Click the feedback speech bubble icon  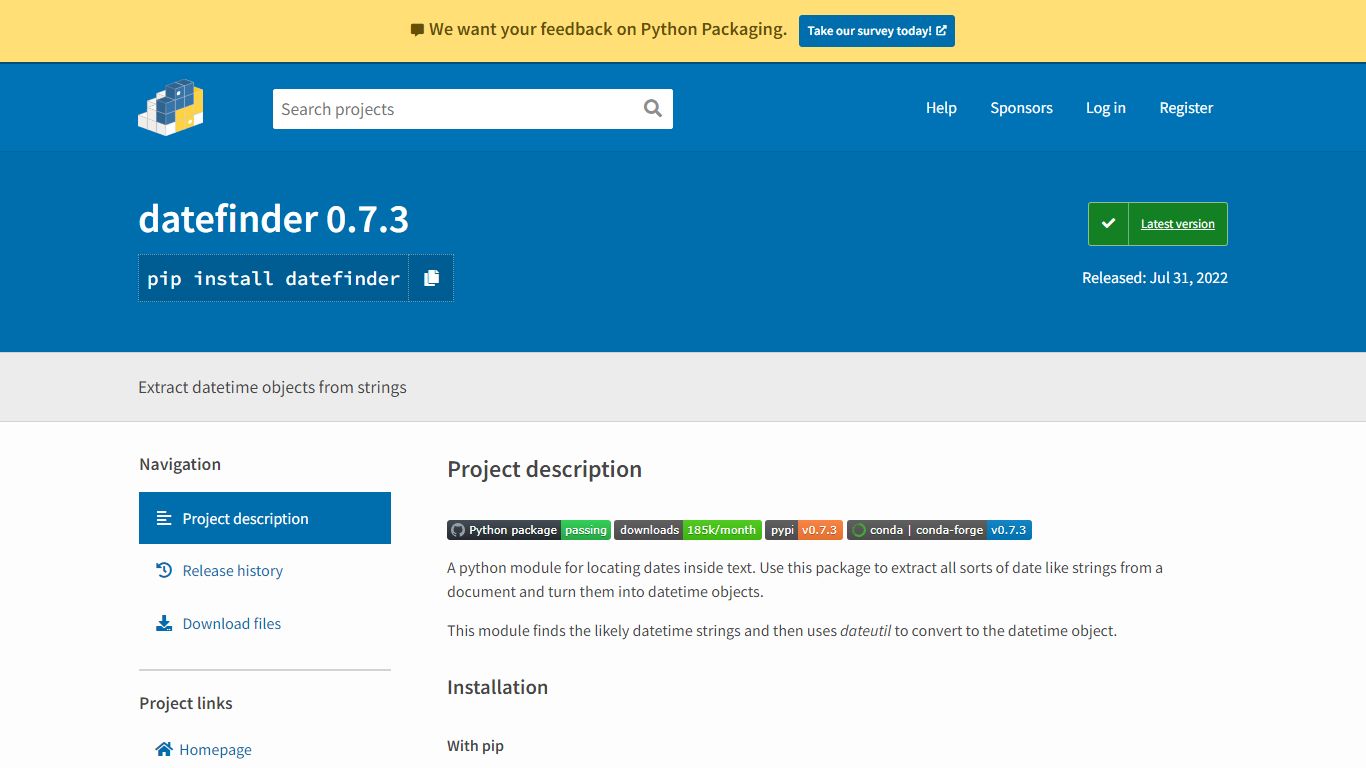coord(417,30)
